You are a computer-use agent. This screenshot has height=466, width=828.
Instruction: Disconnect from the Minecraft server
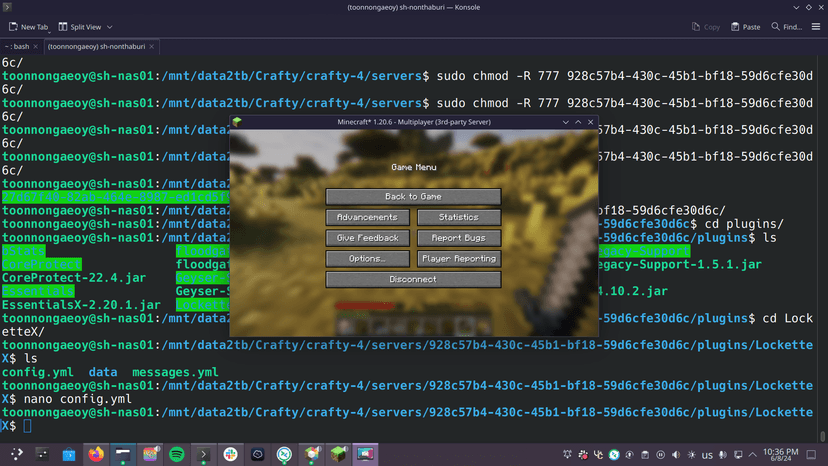coord(413,280)
